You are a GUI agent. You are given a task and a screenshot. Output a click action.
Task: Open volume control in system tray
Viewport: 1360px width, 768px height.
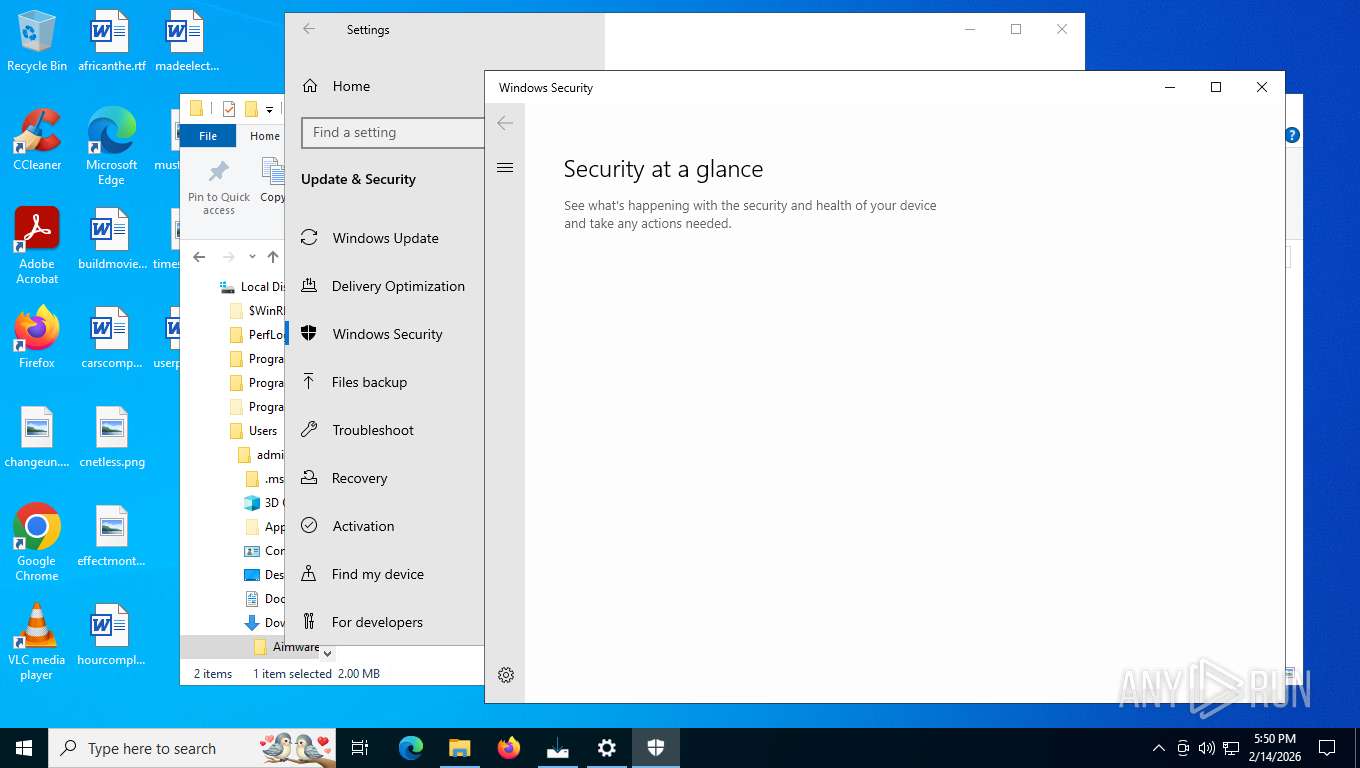[x=1207, y=748]
